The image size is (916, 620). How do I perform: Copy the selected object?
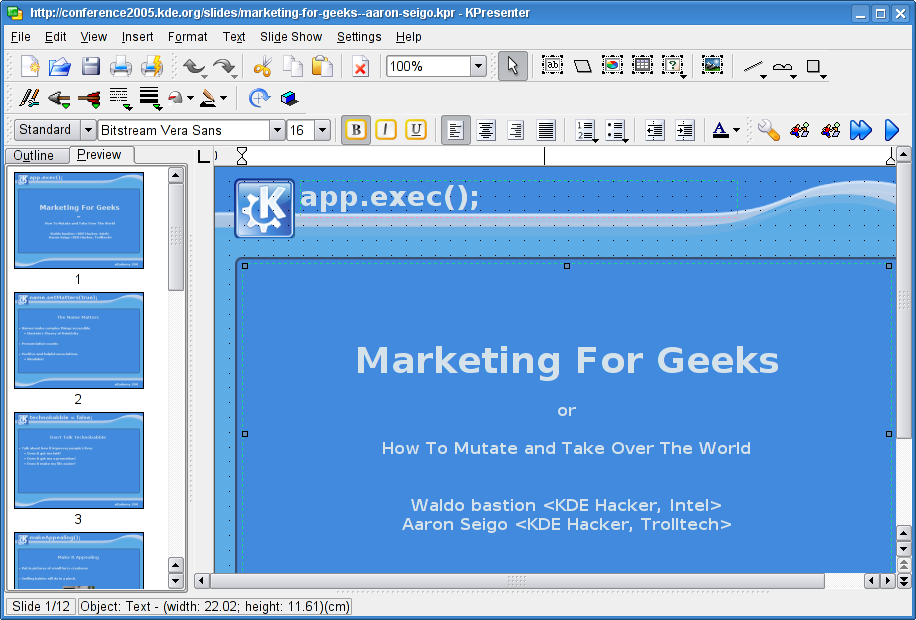[x=293, y=66]
